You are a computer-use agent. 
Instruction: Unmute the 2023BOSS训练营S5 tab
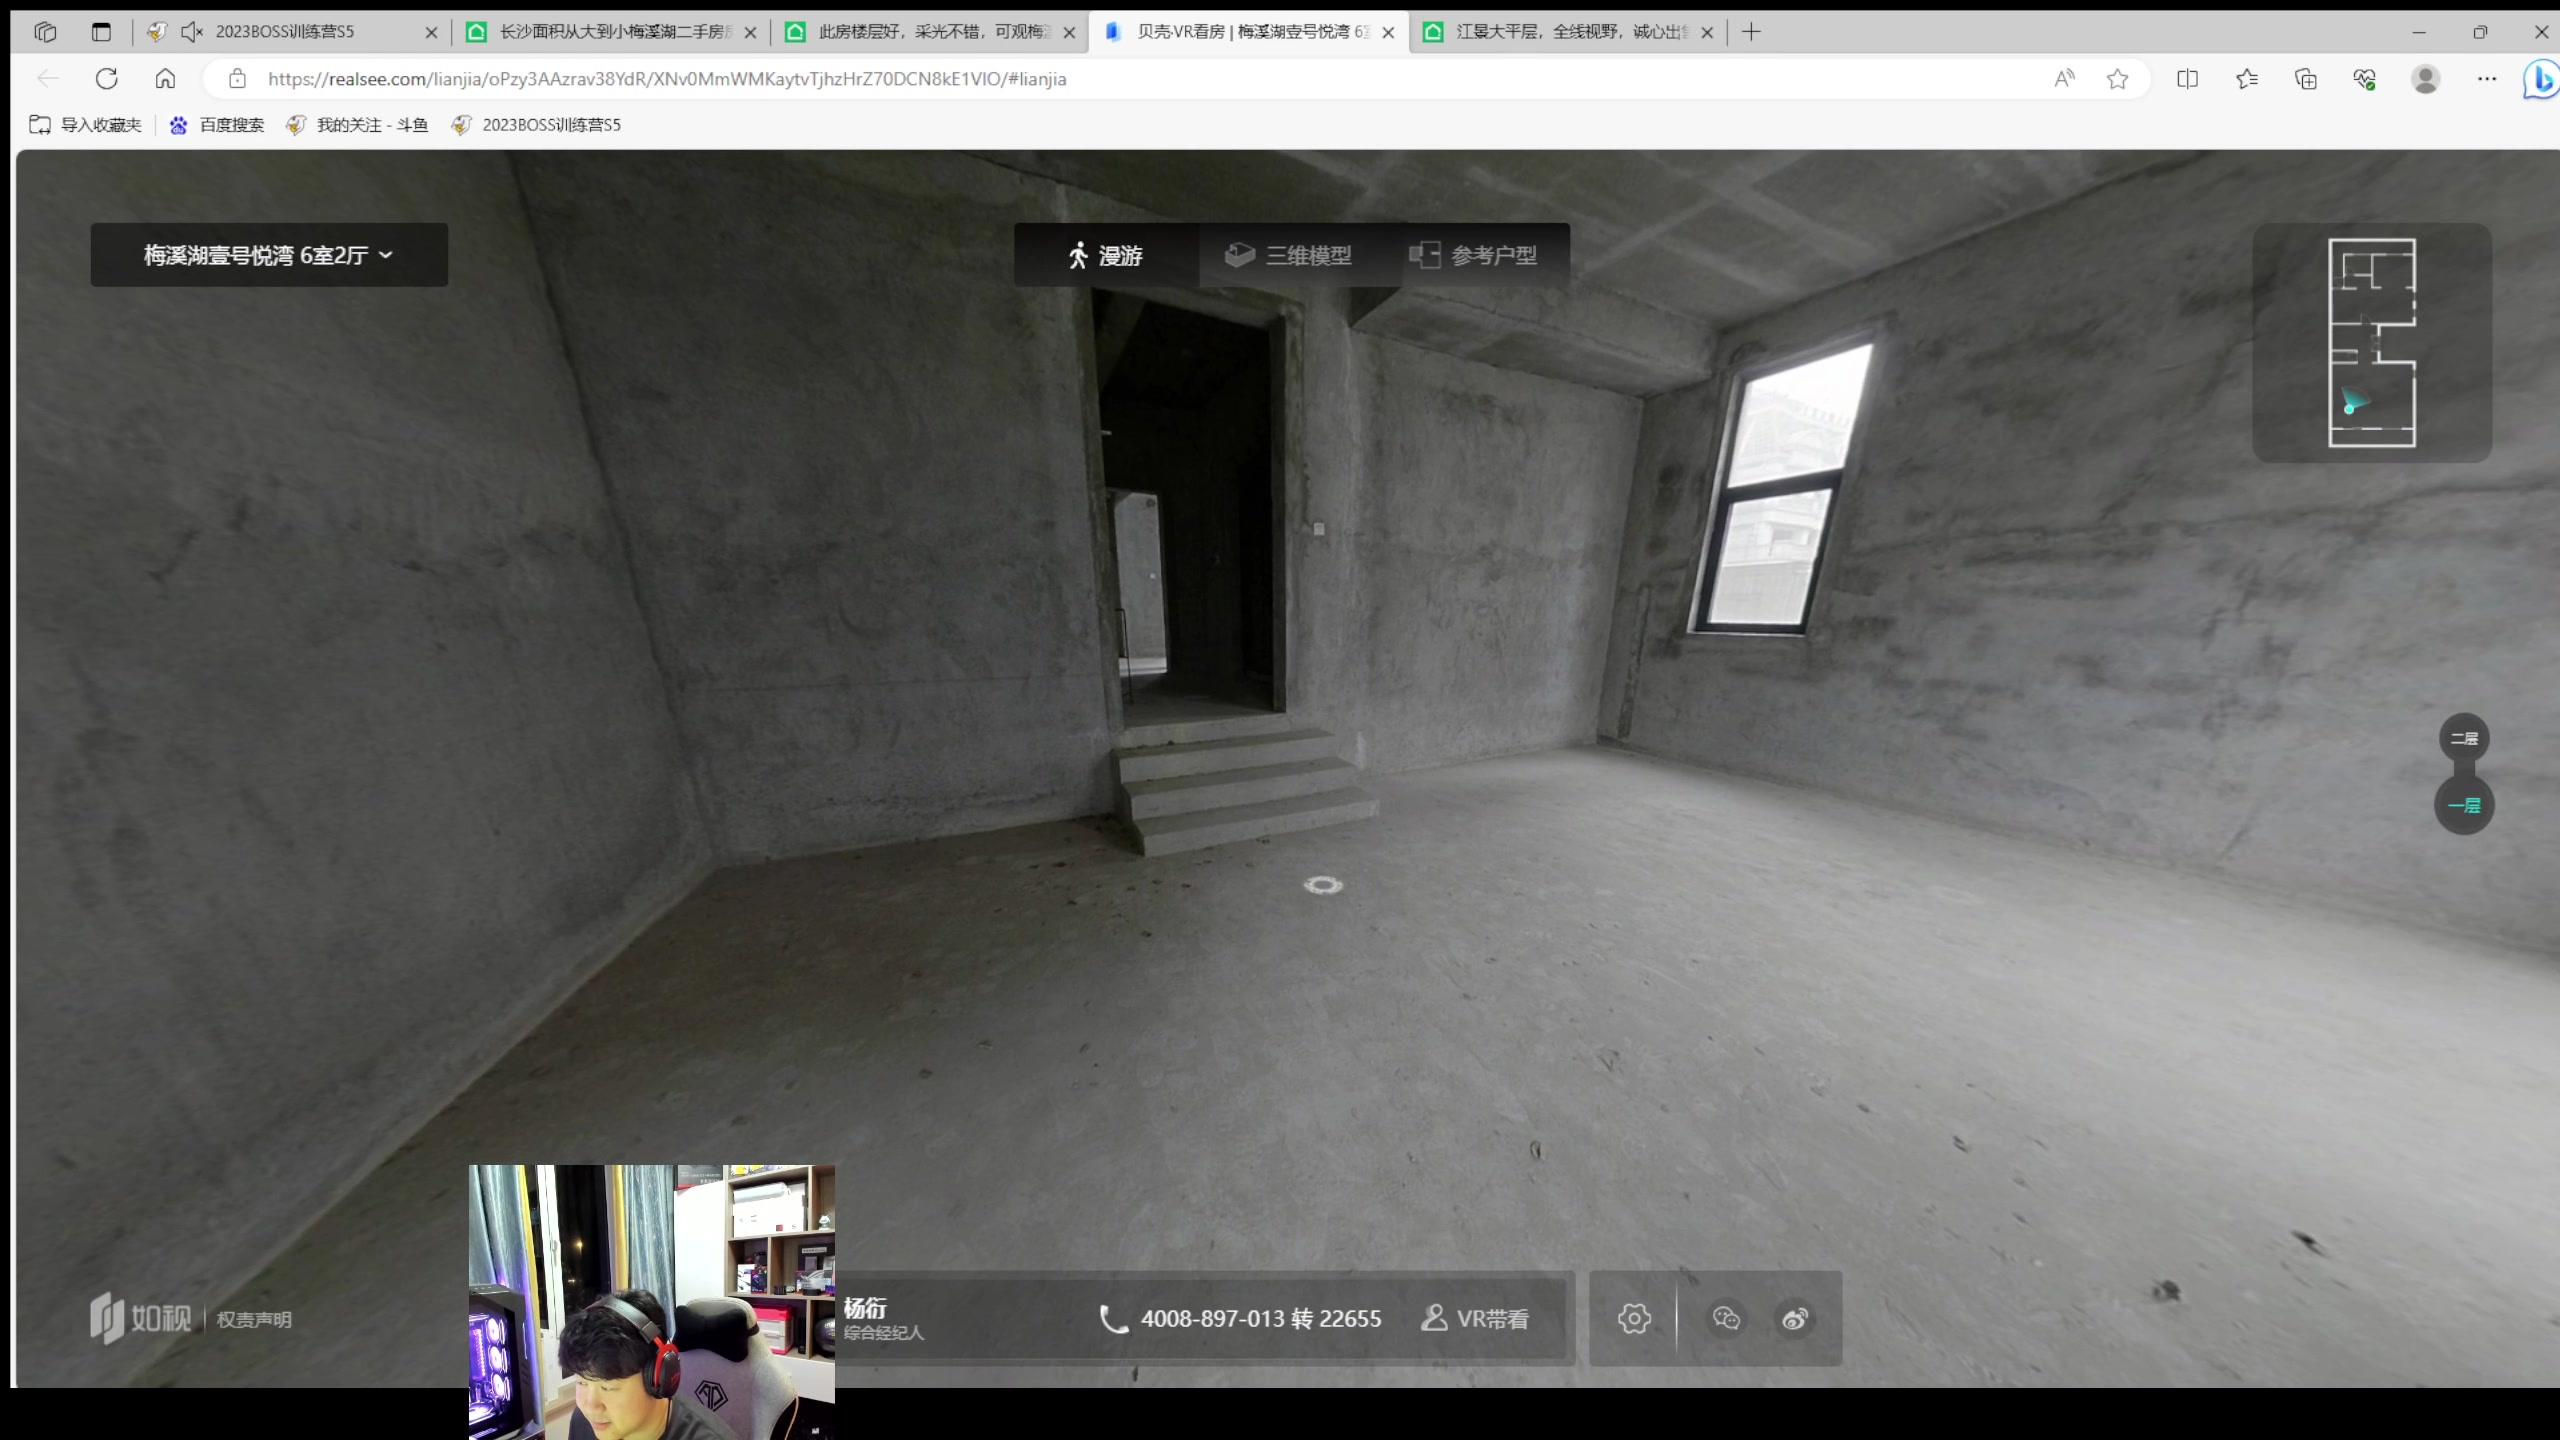tap(192, 32)
